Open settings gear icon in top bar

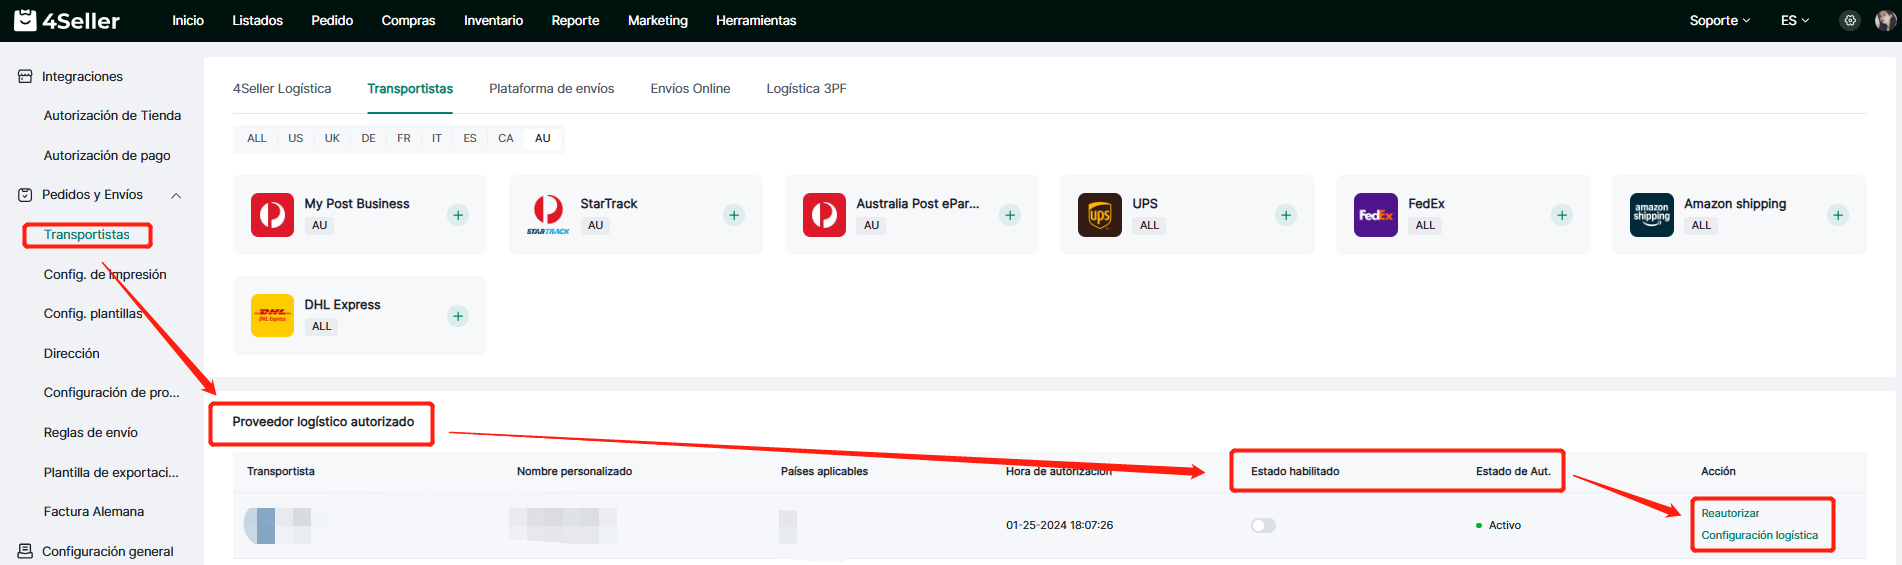(1850, 21)
